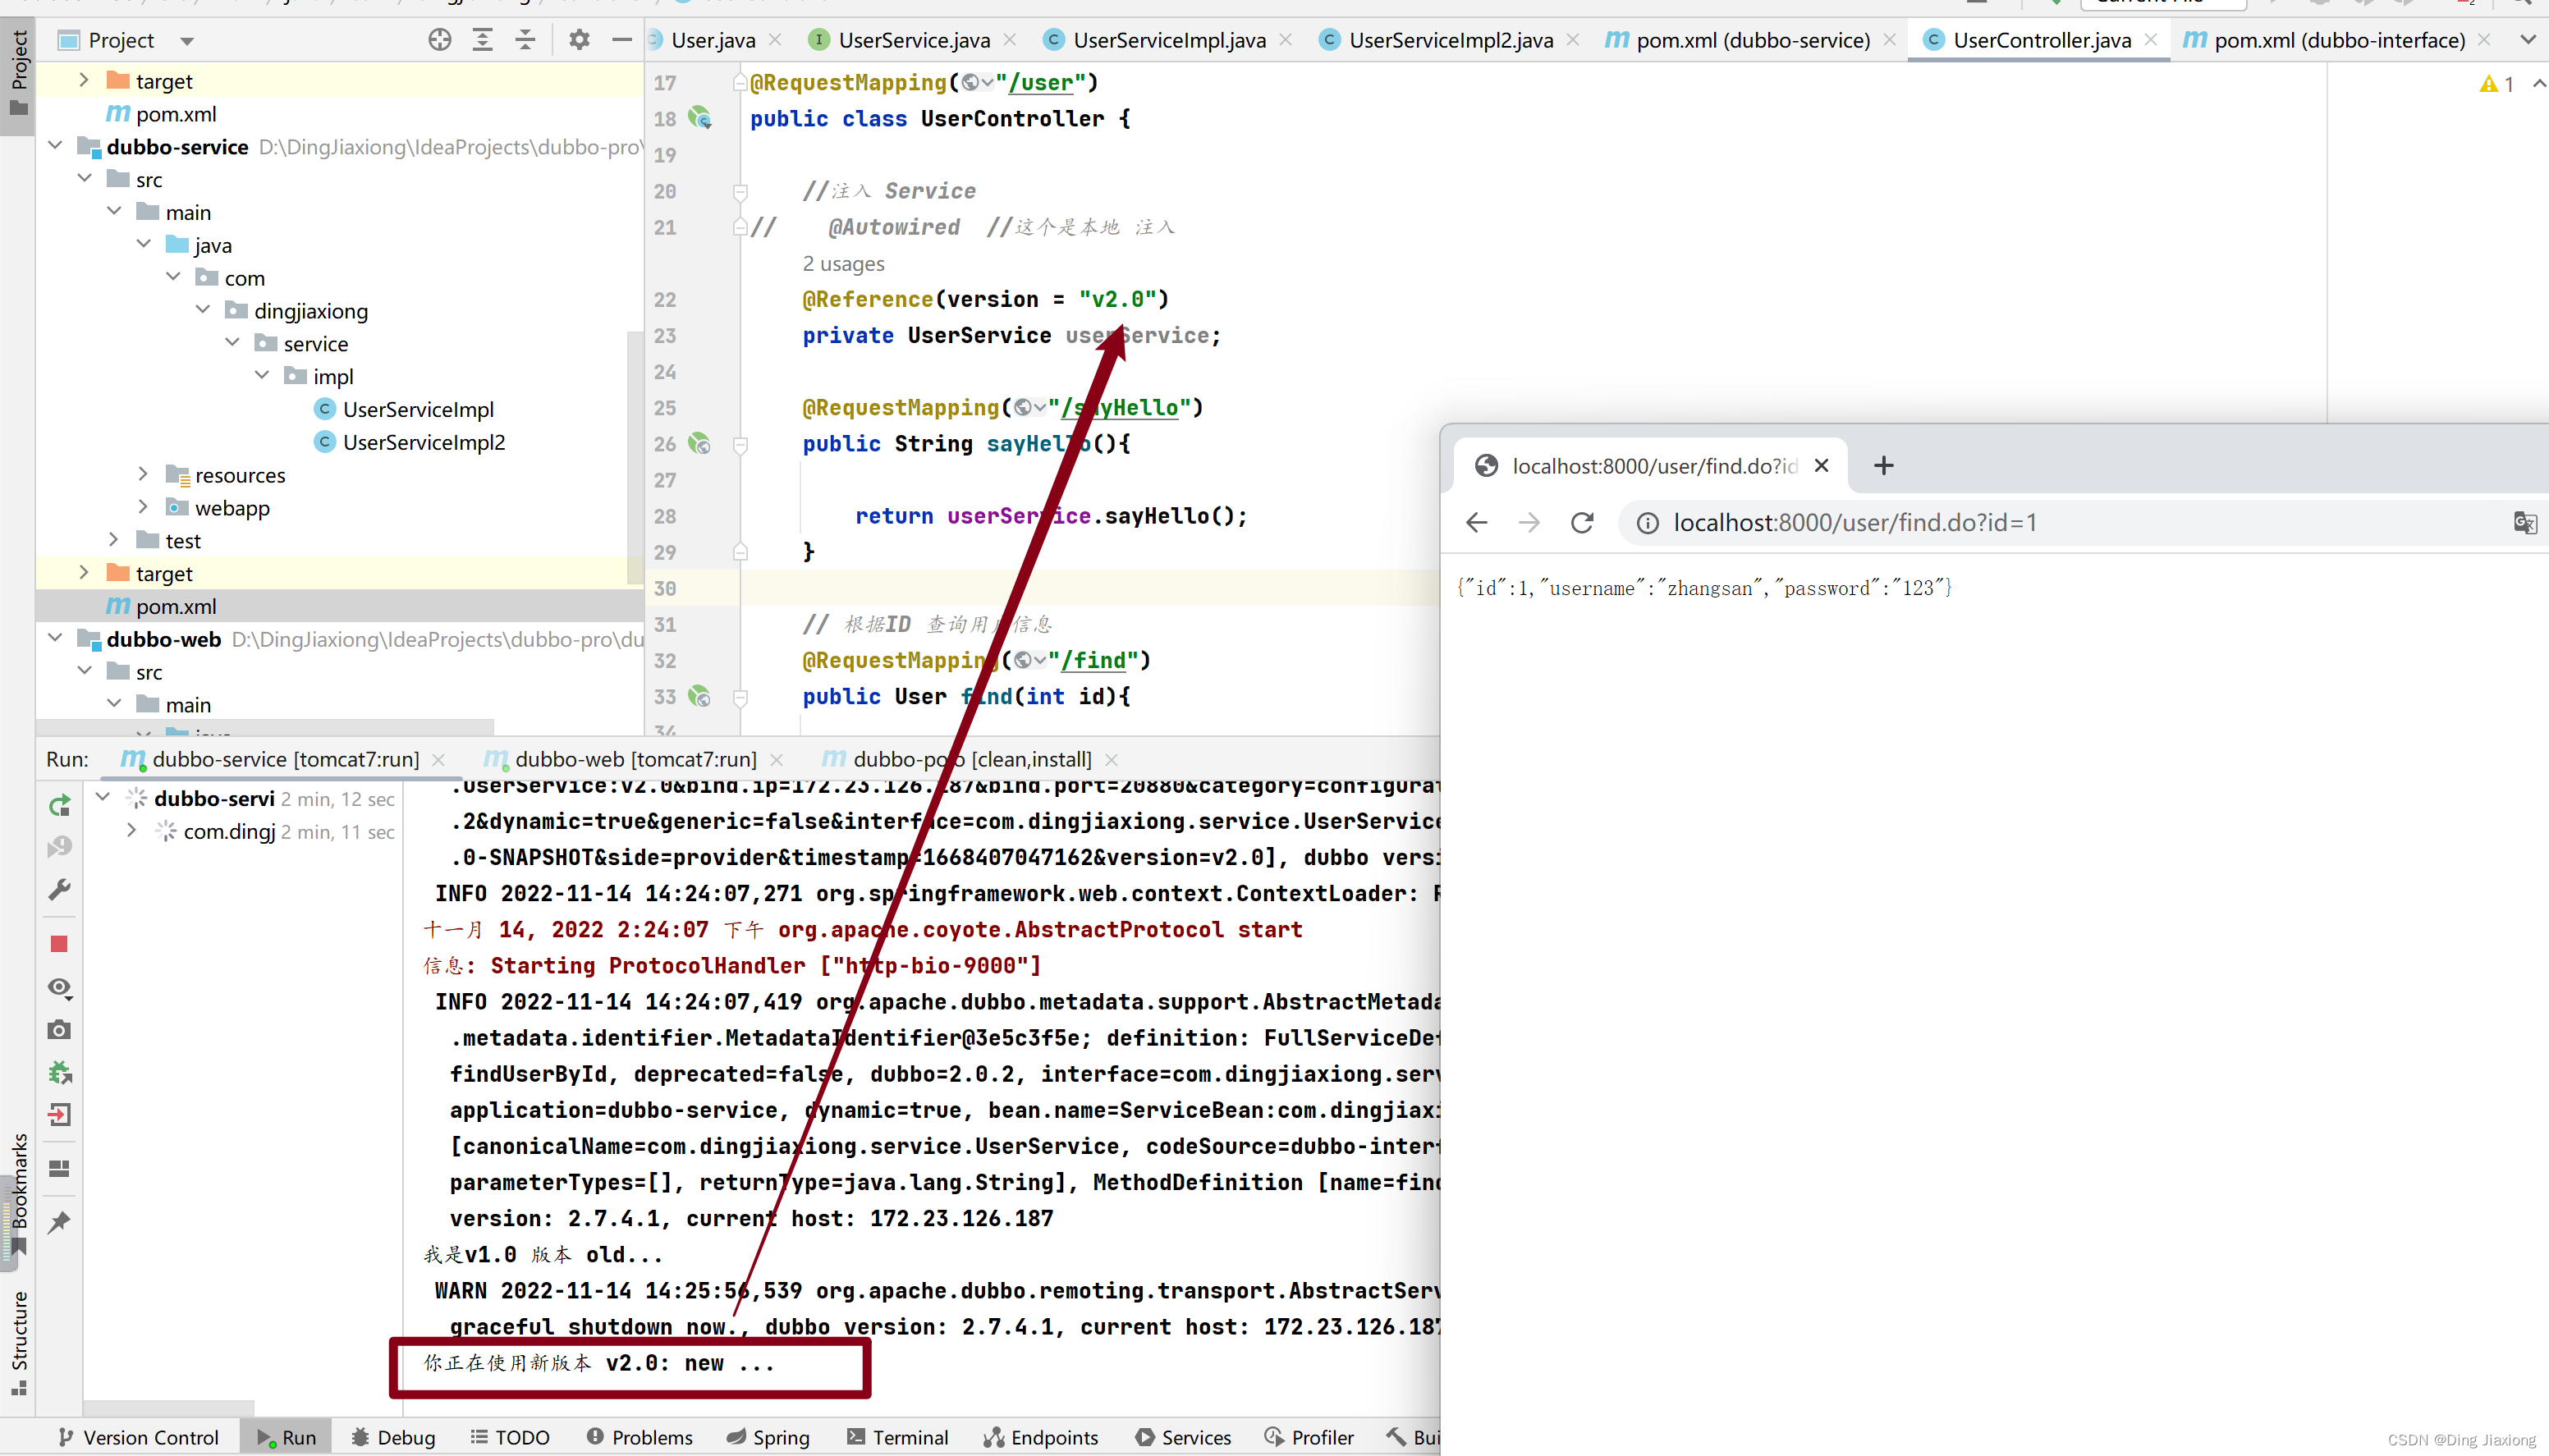Click the gutter endpoint icon on line 26
The height and width of the screenshot is (1456, 2549).
pos(700,444)
